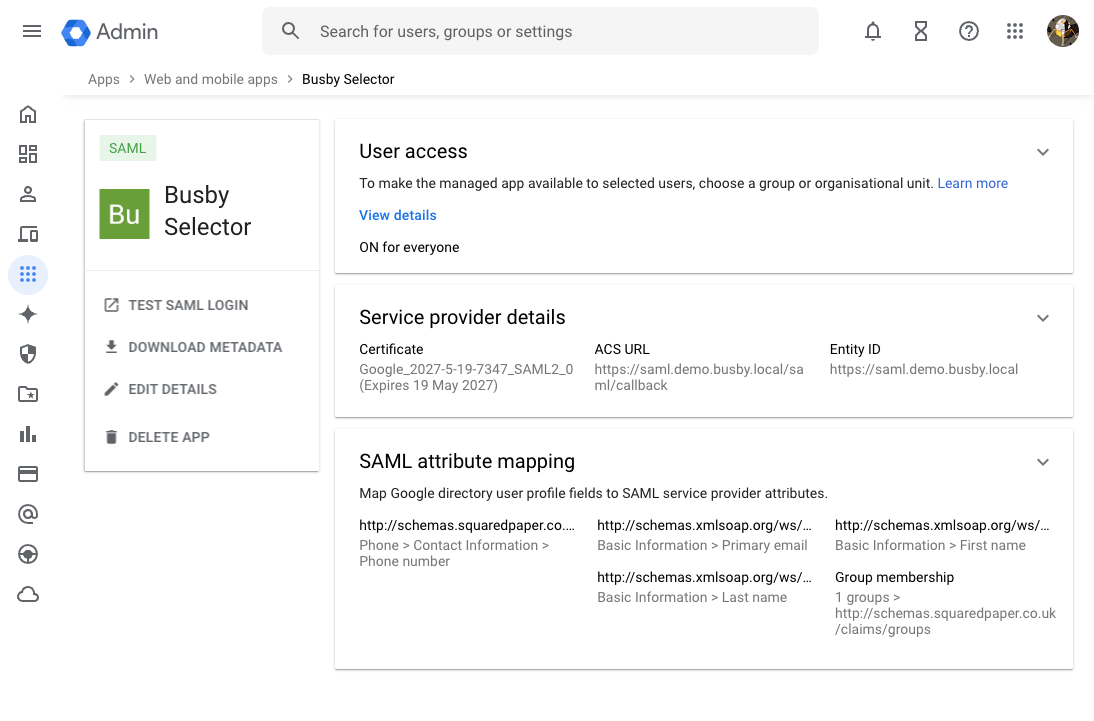Image resolution: width=1094 pixels, height=721 pixels.
Task: Go to Apps breadcrumb
Action: [x=104, y=80]
